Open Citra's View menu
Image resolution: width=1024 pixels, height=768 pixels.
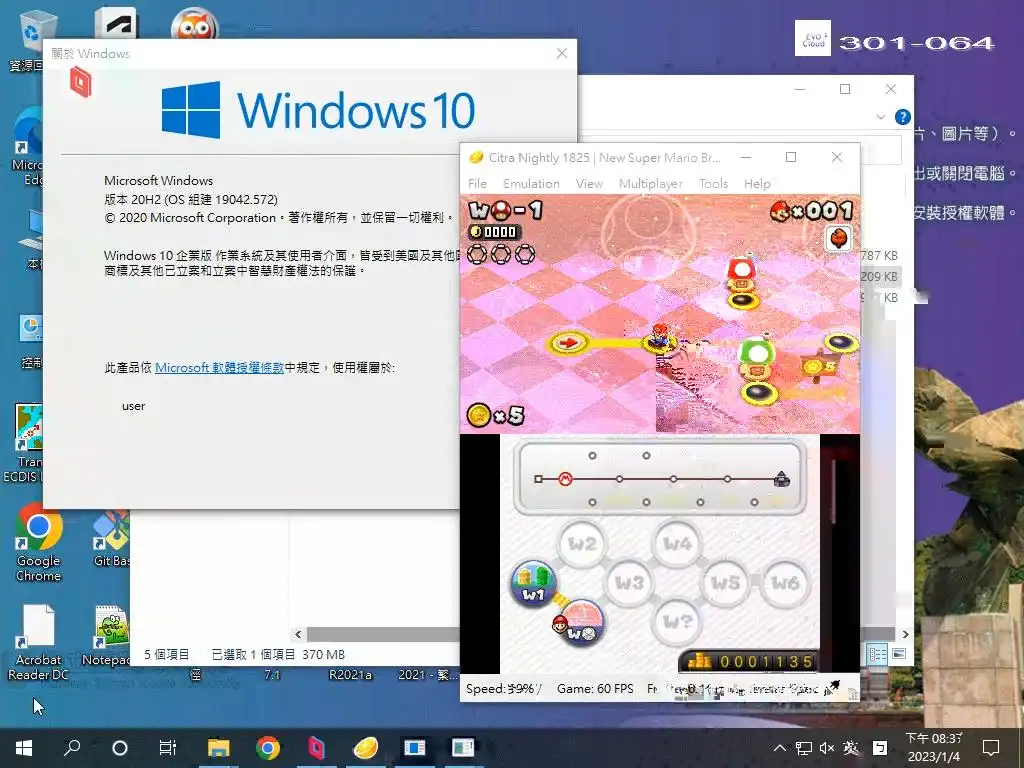pos(589,184)
